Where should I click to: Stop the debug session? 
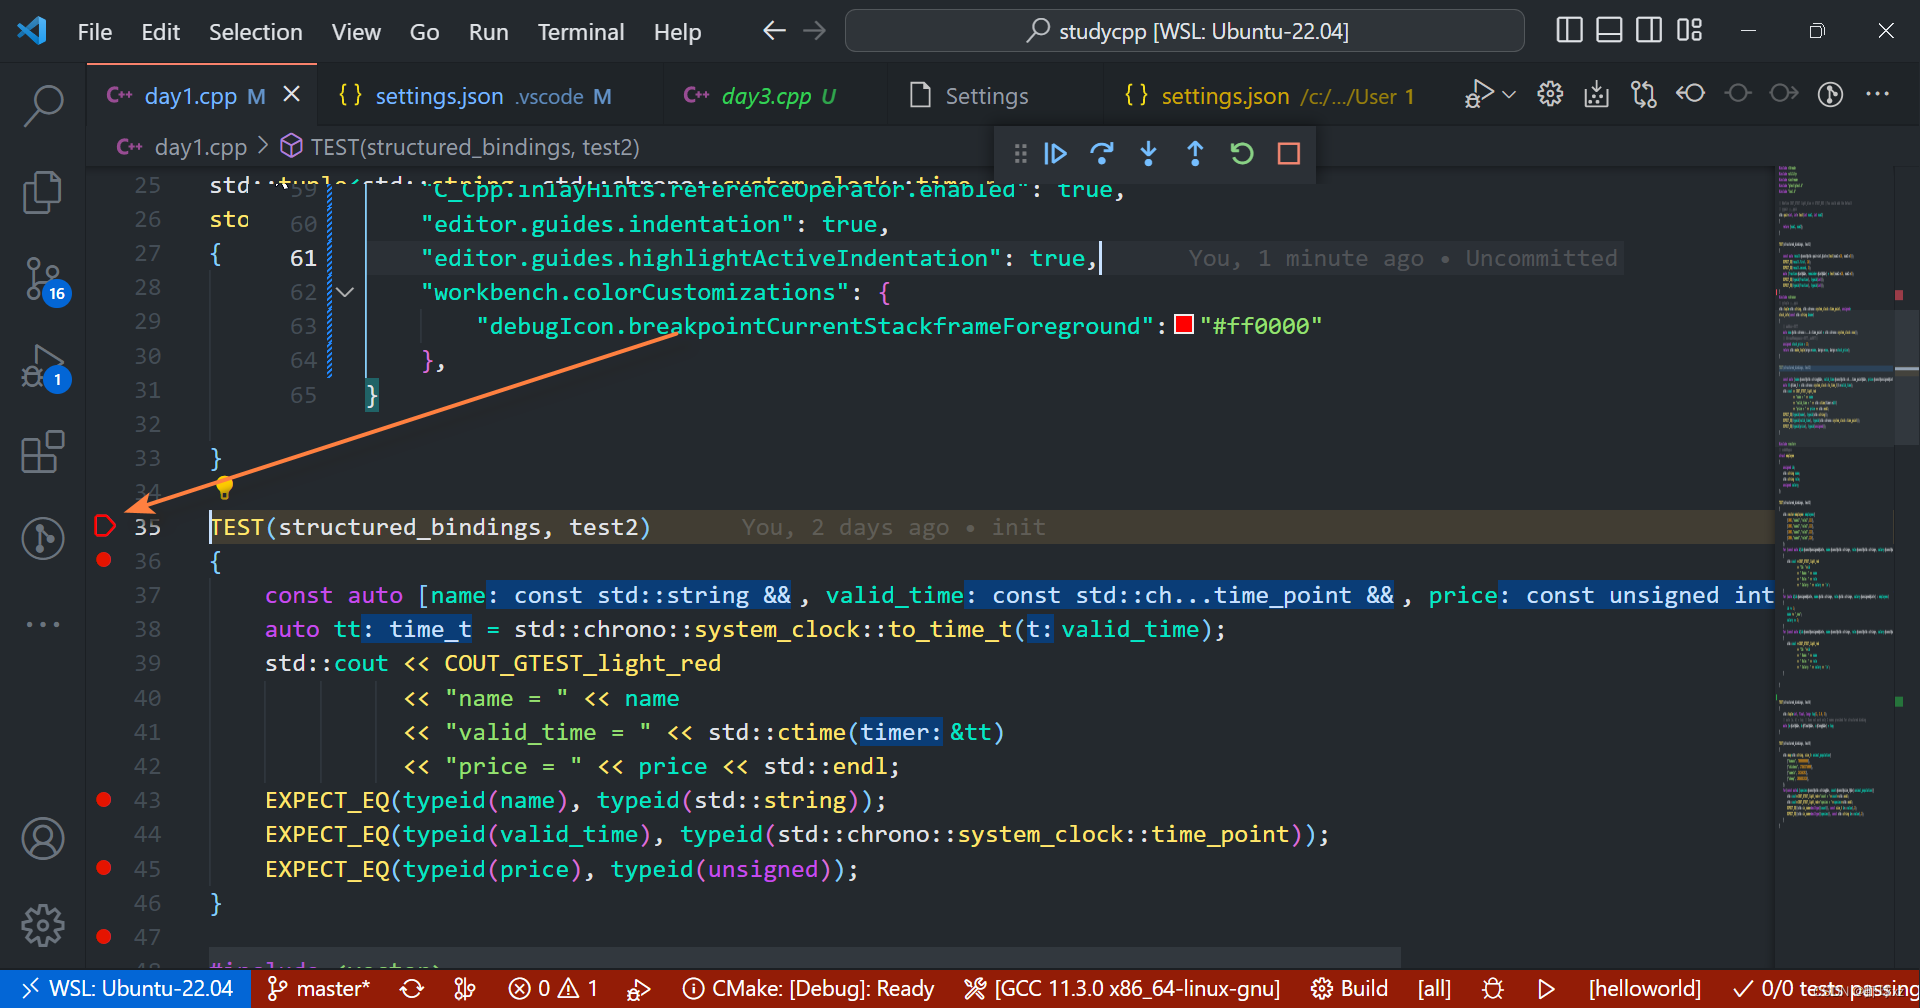coord(1289,153)
